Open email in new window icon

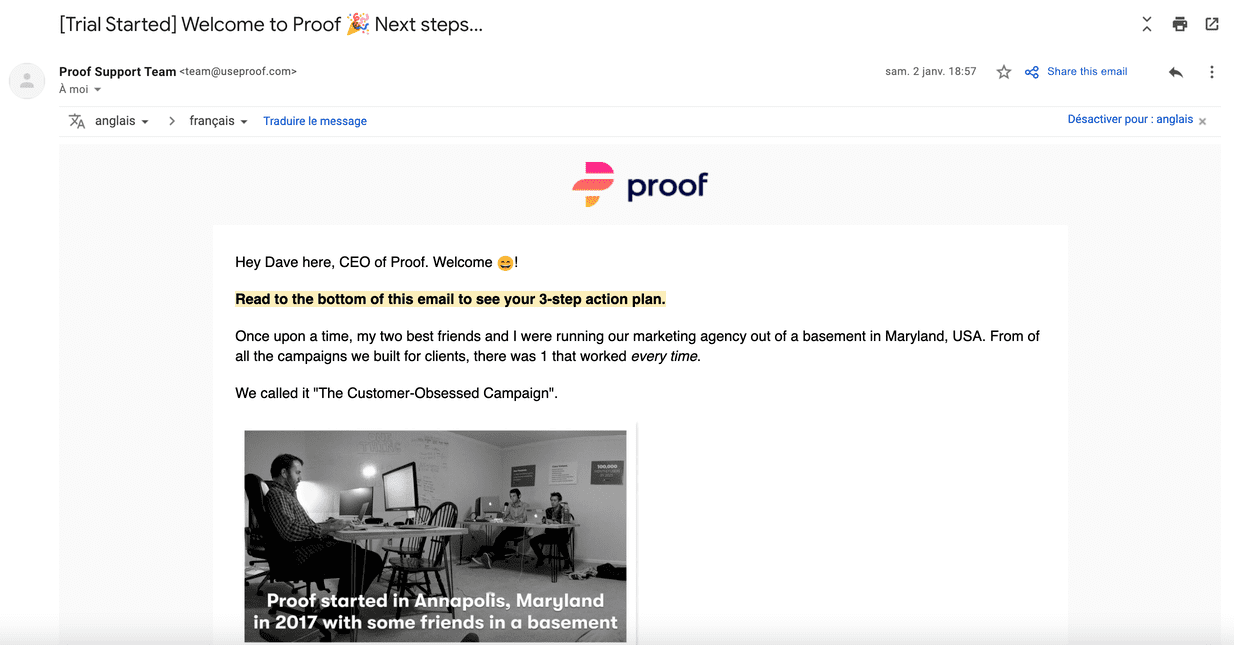pyautogui.click(x=1212, y=25)
